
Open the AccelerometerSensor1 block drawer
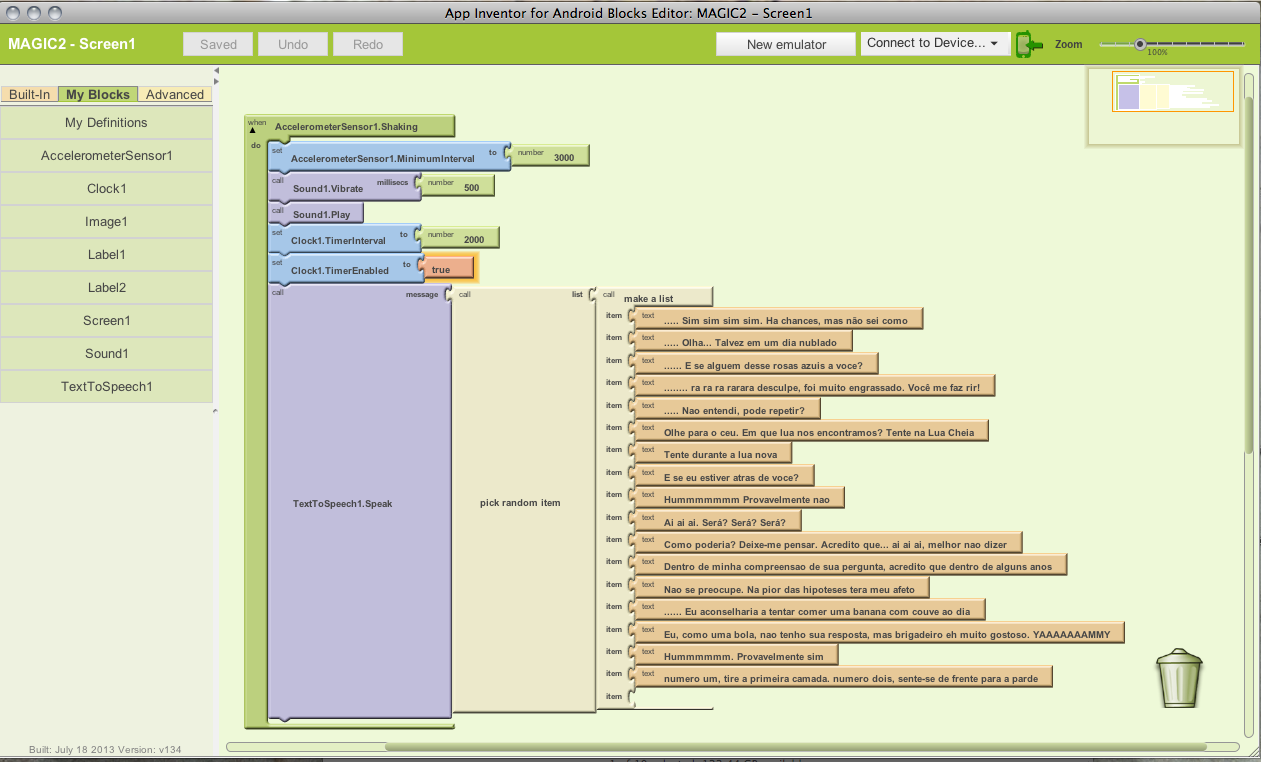point(107,156)
